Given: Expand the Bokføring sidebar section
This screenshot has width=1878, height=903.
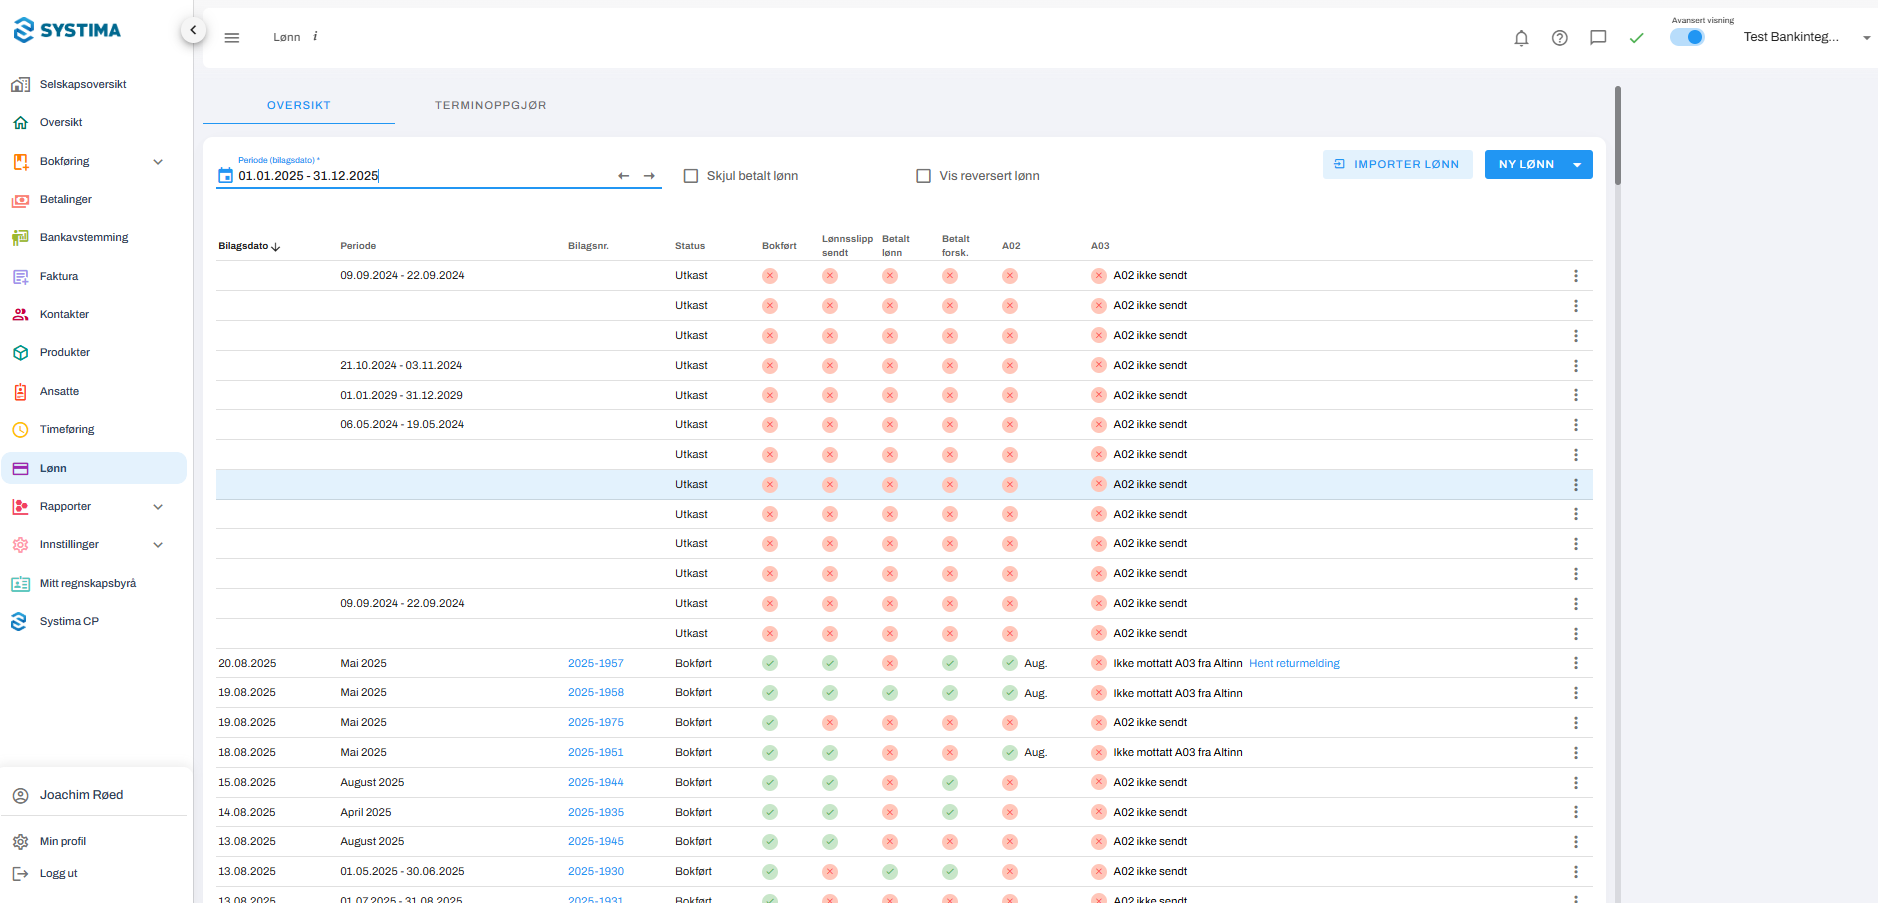Looking at the screenshot, I should pyautogui.click(x=158, y=161).
